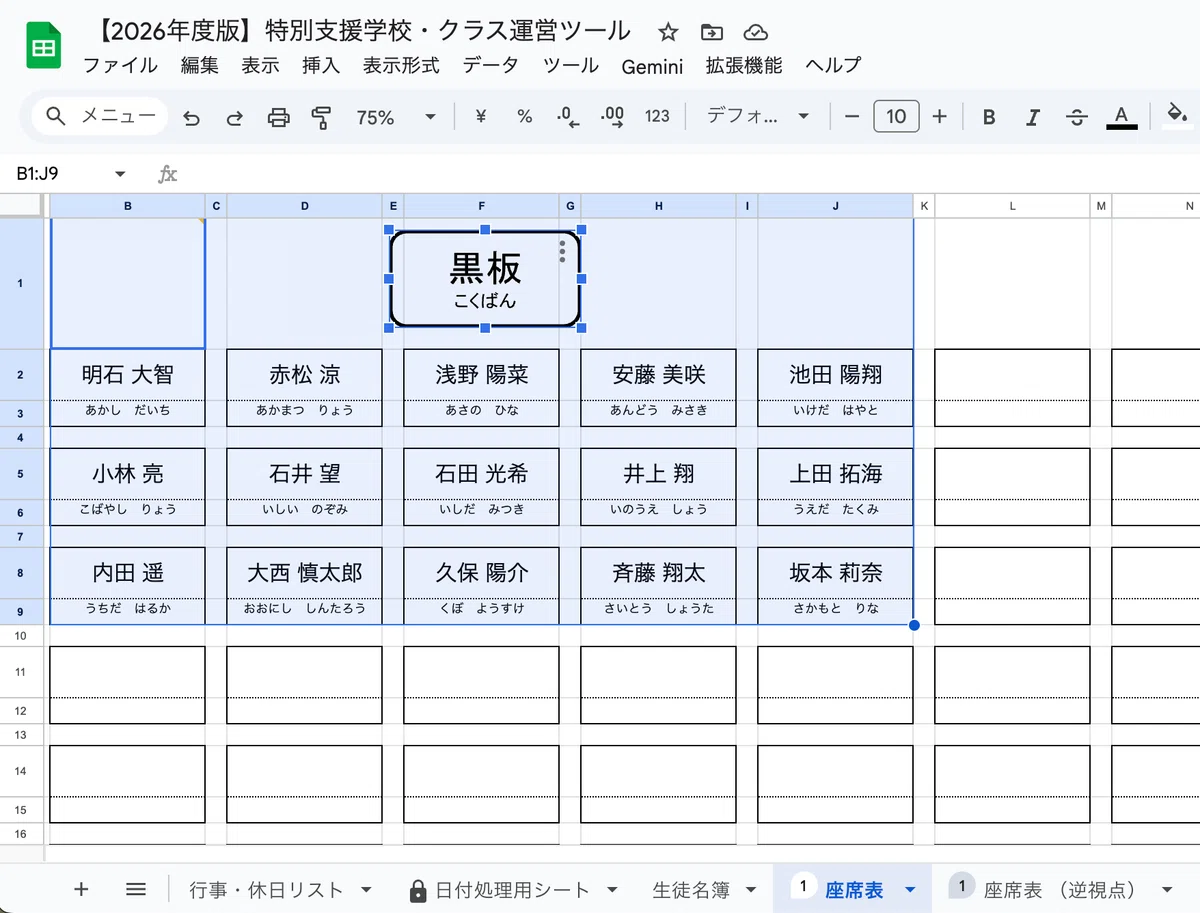This screenshot has height=913, width=1200.
Task: Open 行事・休日リスト tab dropdown arrow
Action: [366, 889]
